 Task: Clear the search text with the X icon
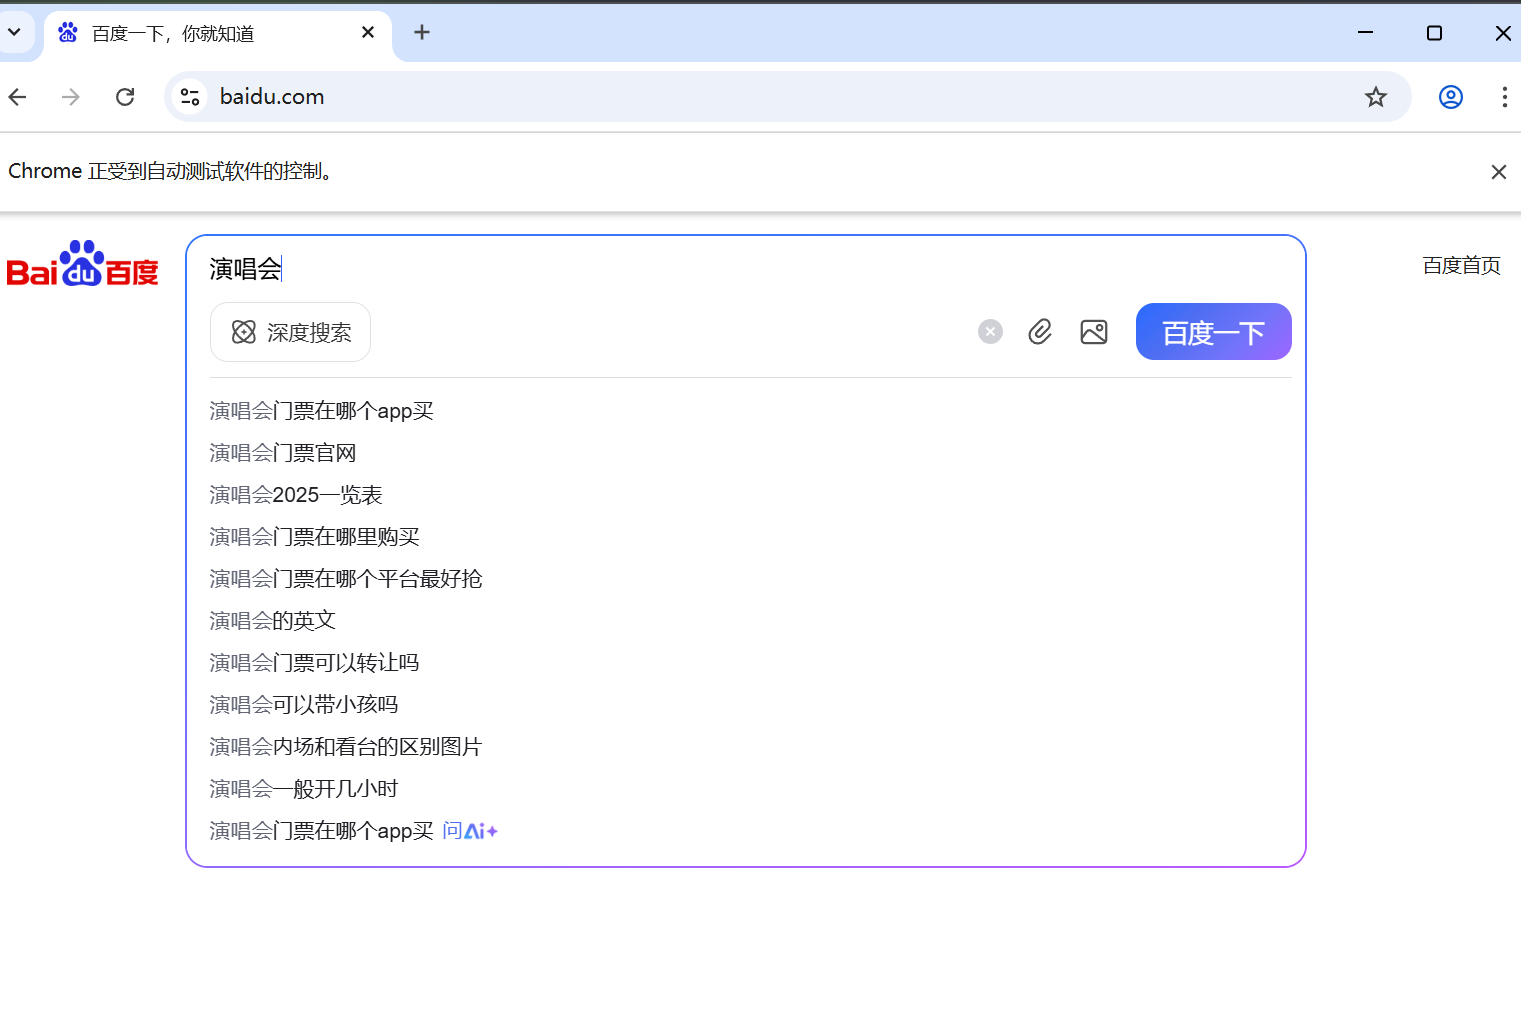click(990, 332)
